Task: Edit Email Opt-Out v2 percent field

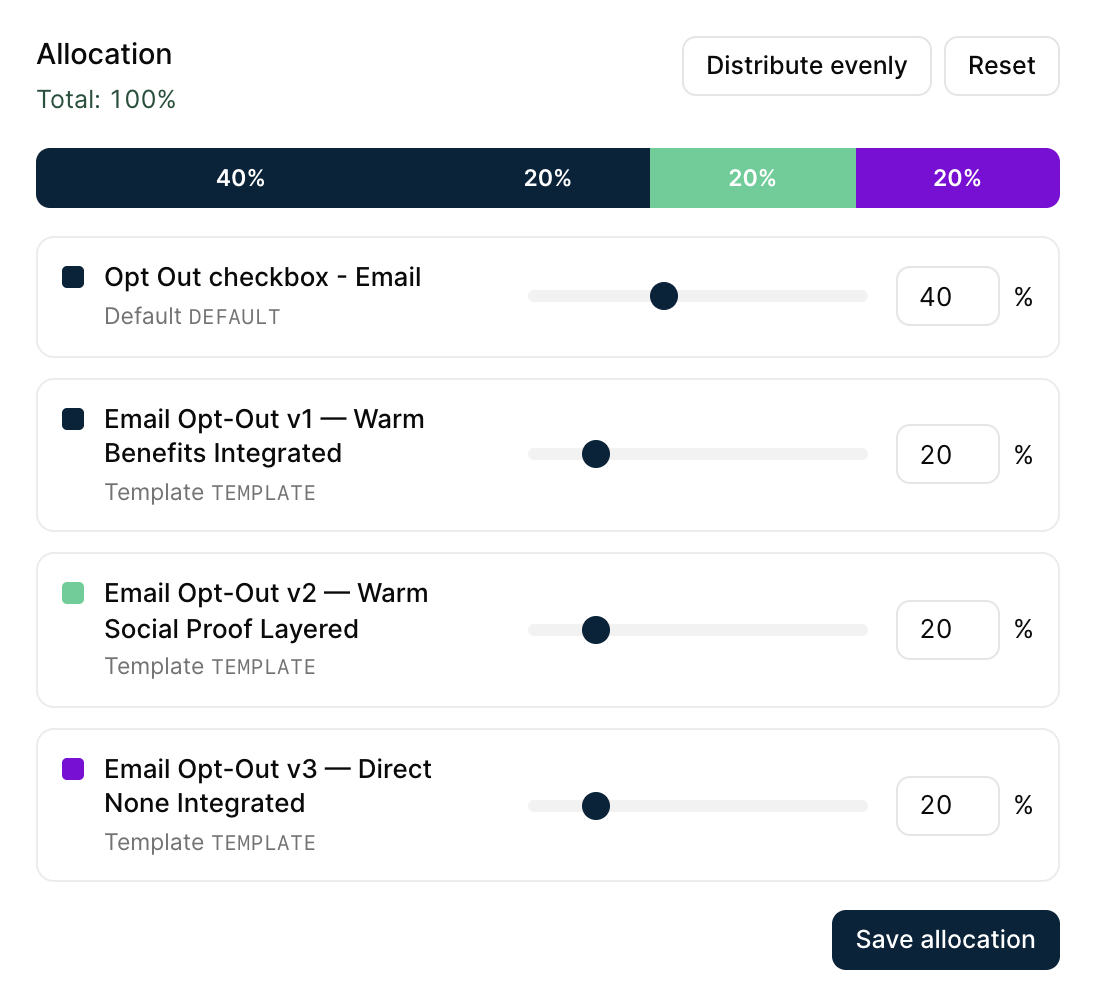Action: tap(947, 630)
